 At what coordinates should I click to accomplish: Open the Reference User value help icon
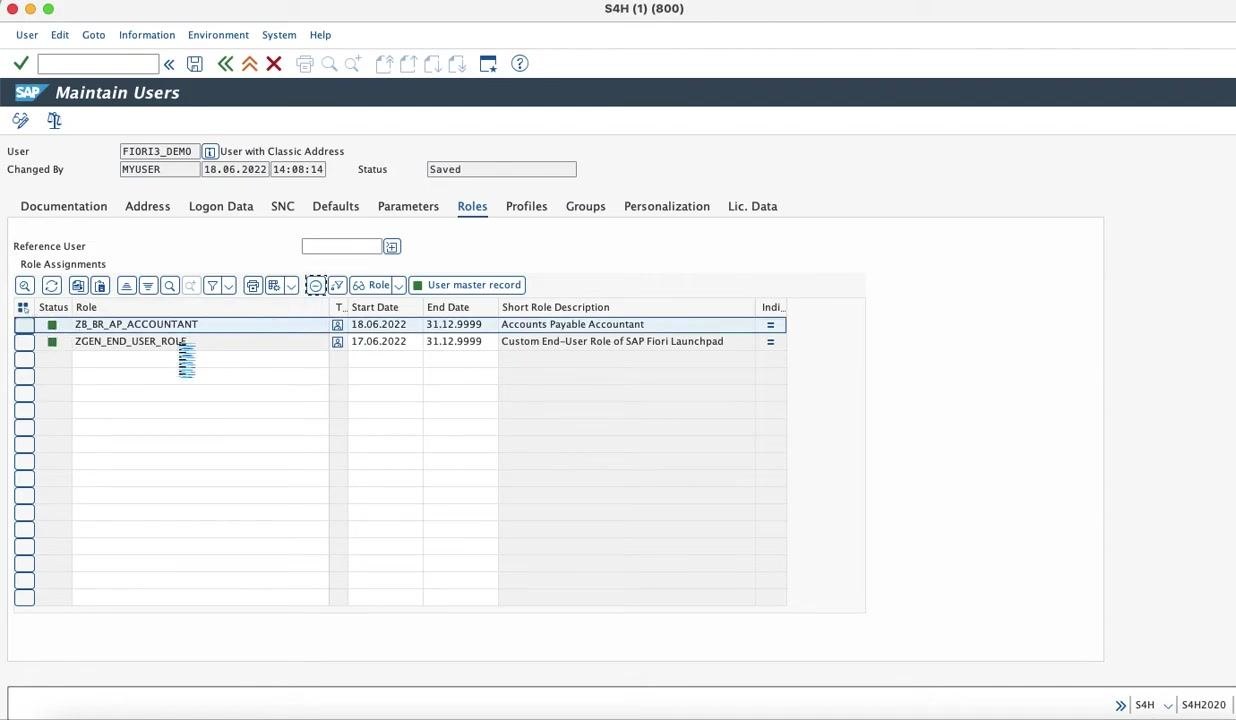pyautogui.click(x=392, y=247)
